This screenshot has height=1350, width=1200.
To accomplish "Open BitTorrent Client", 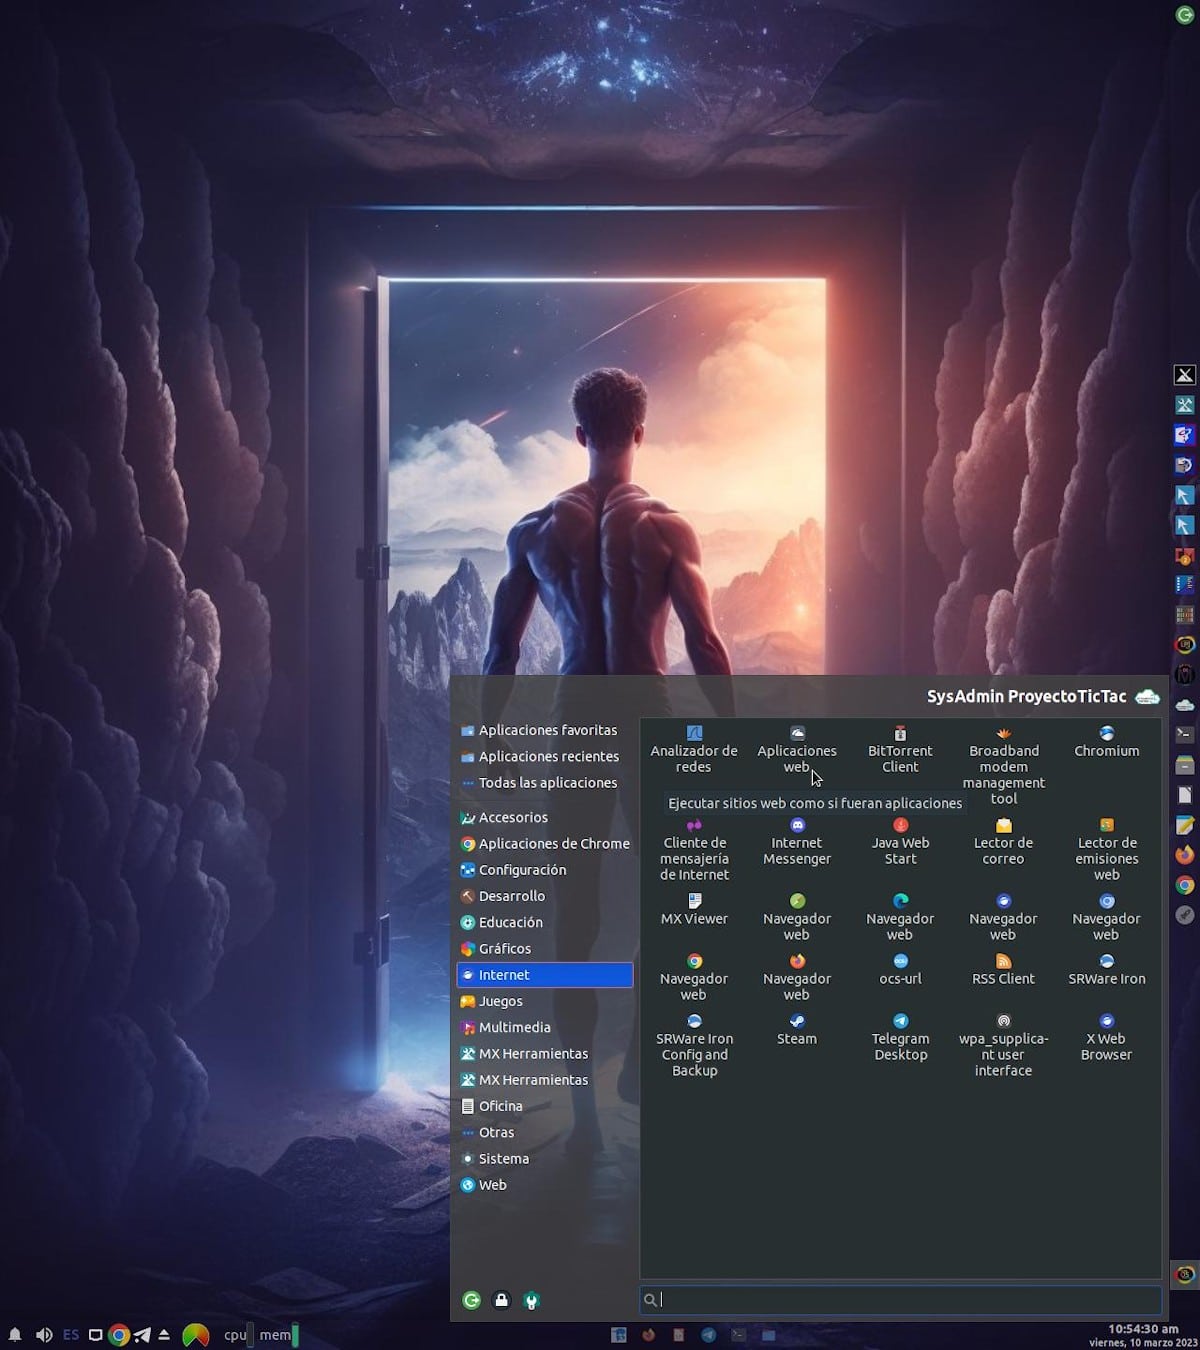I will [900, 750].
